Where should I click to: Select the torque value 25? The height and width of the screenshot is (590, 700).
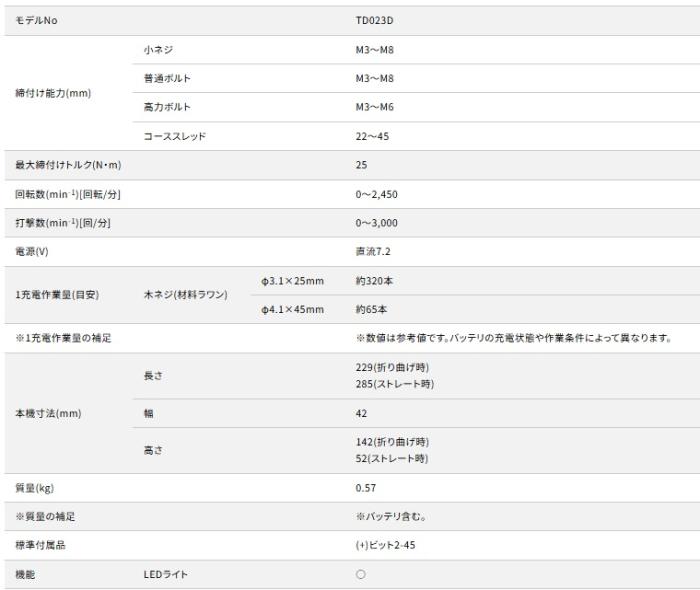pos(361,165)
